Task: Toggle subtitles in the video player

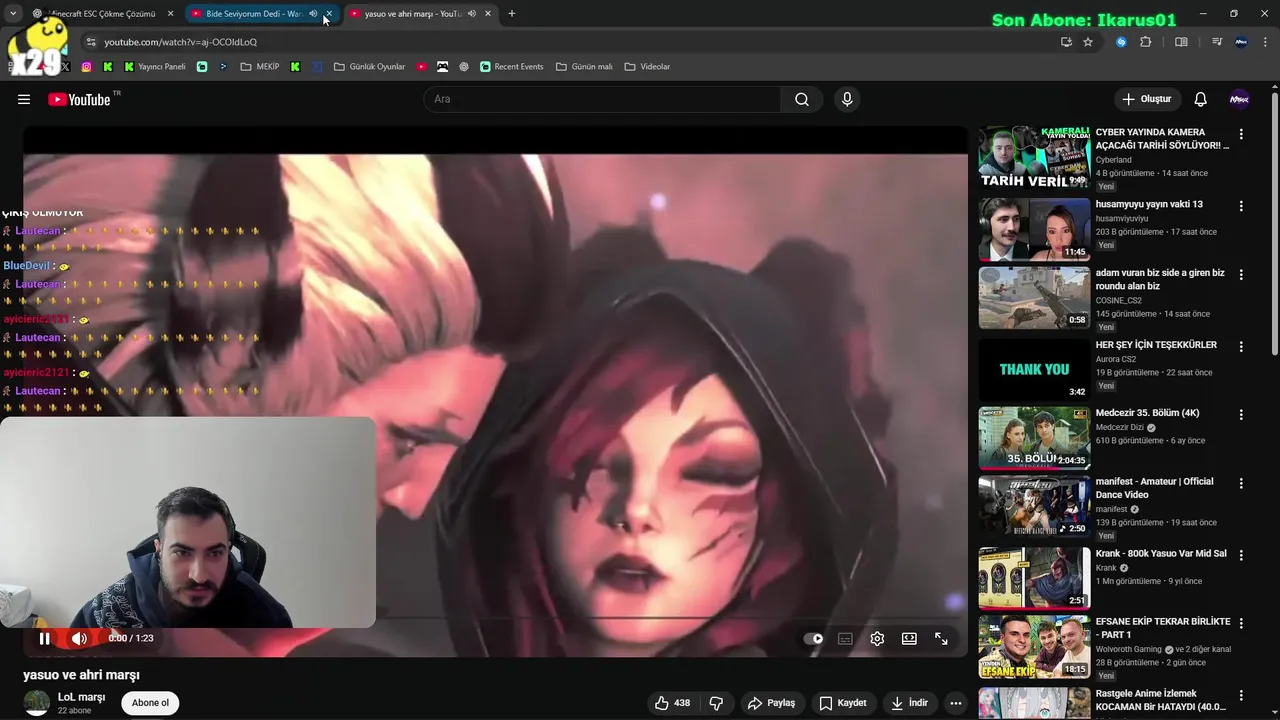Action: click(x=845, y=639)
